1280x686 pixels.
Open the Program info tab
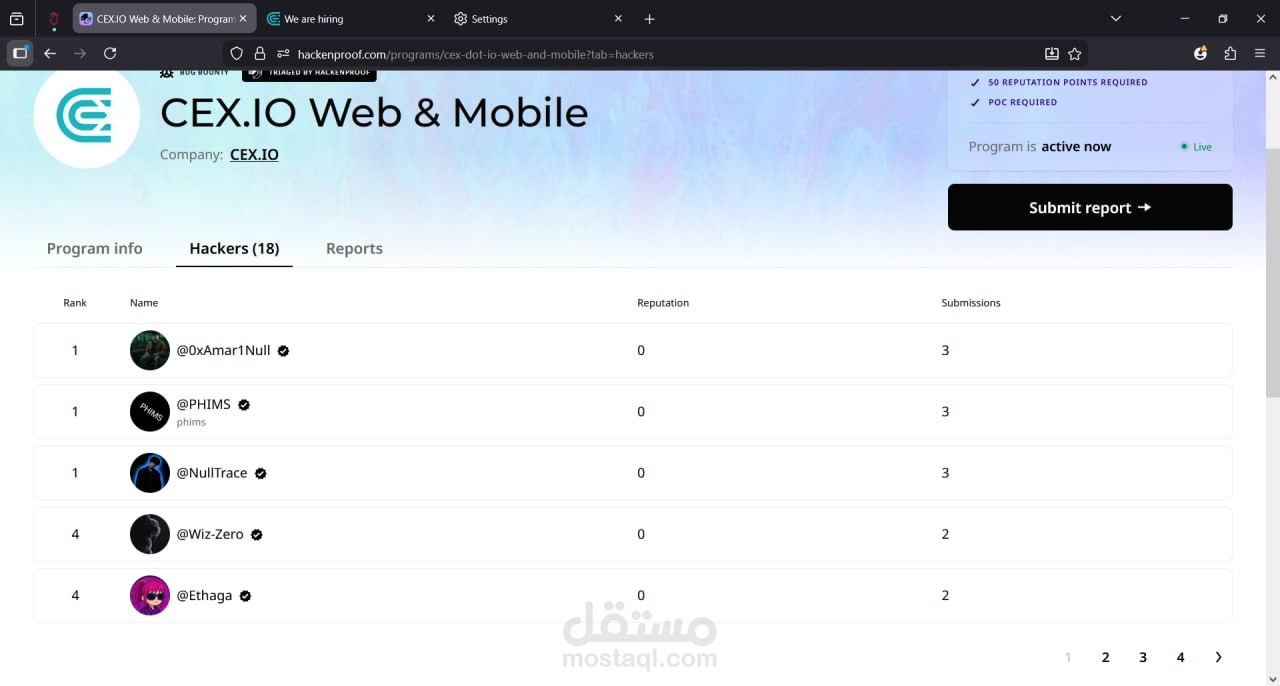(95, 248)
